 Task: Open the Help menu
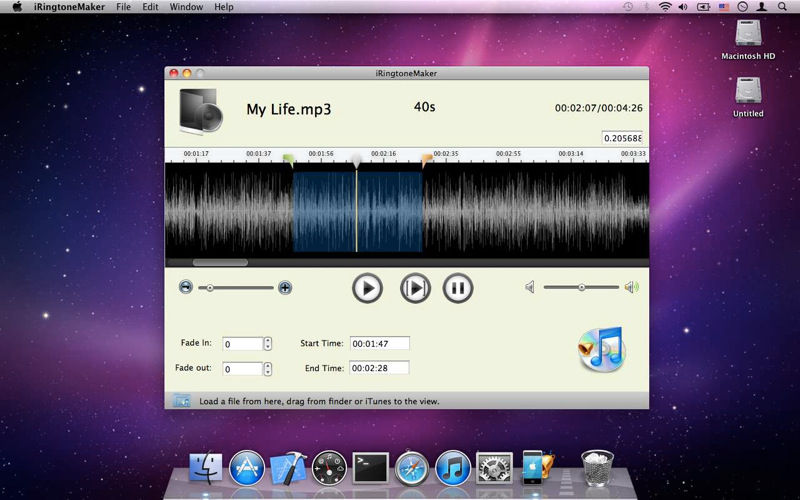pos(224,7)
